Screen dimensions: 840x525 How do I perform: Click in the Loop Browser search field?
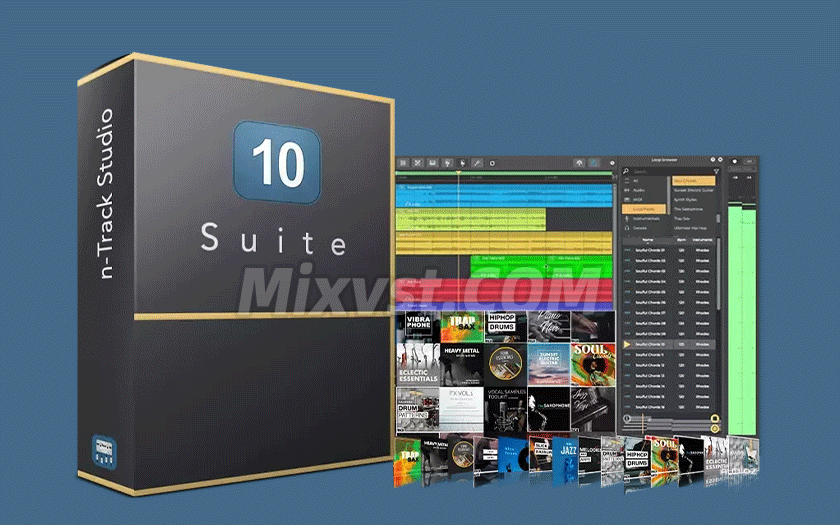[665, 171]
